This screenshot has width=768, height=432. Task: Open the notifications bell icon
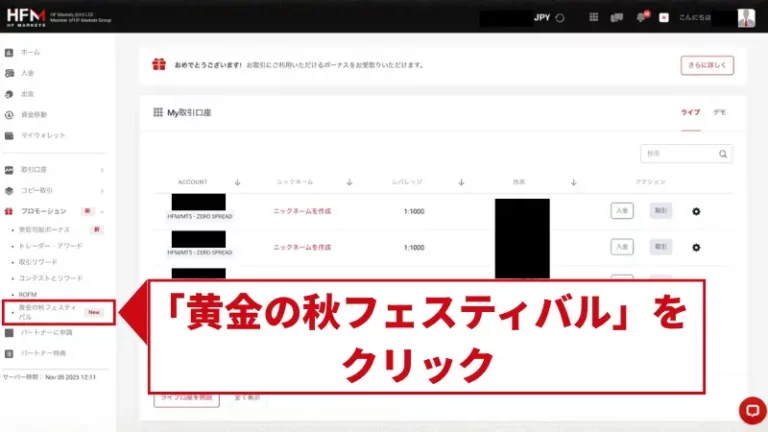[641, 17]
